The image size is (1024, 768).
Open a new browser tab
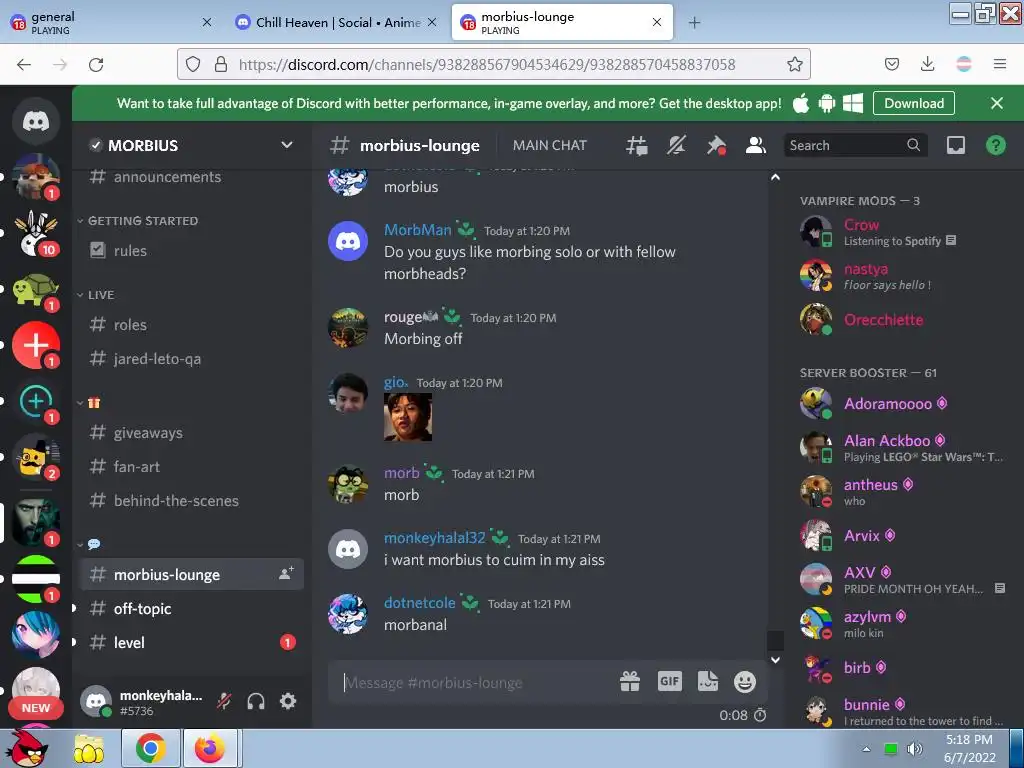pyautogui.click(x=694, y=23)
